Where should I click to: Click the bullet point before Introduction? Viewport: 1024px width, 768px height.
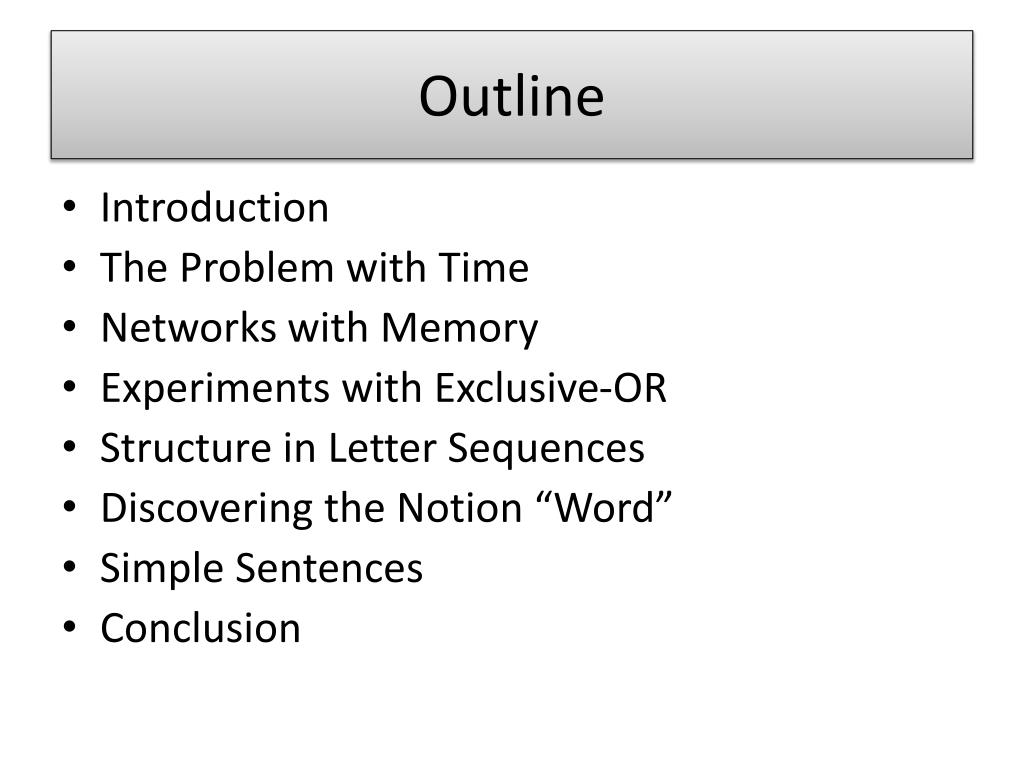(x=70, y=207)
